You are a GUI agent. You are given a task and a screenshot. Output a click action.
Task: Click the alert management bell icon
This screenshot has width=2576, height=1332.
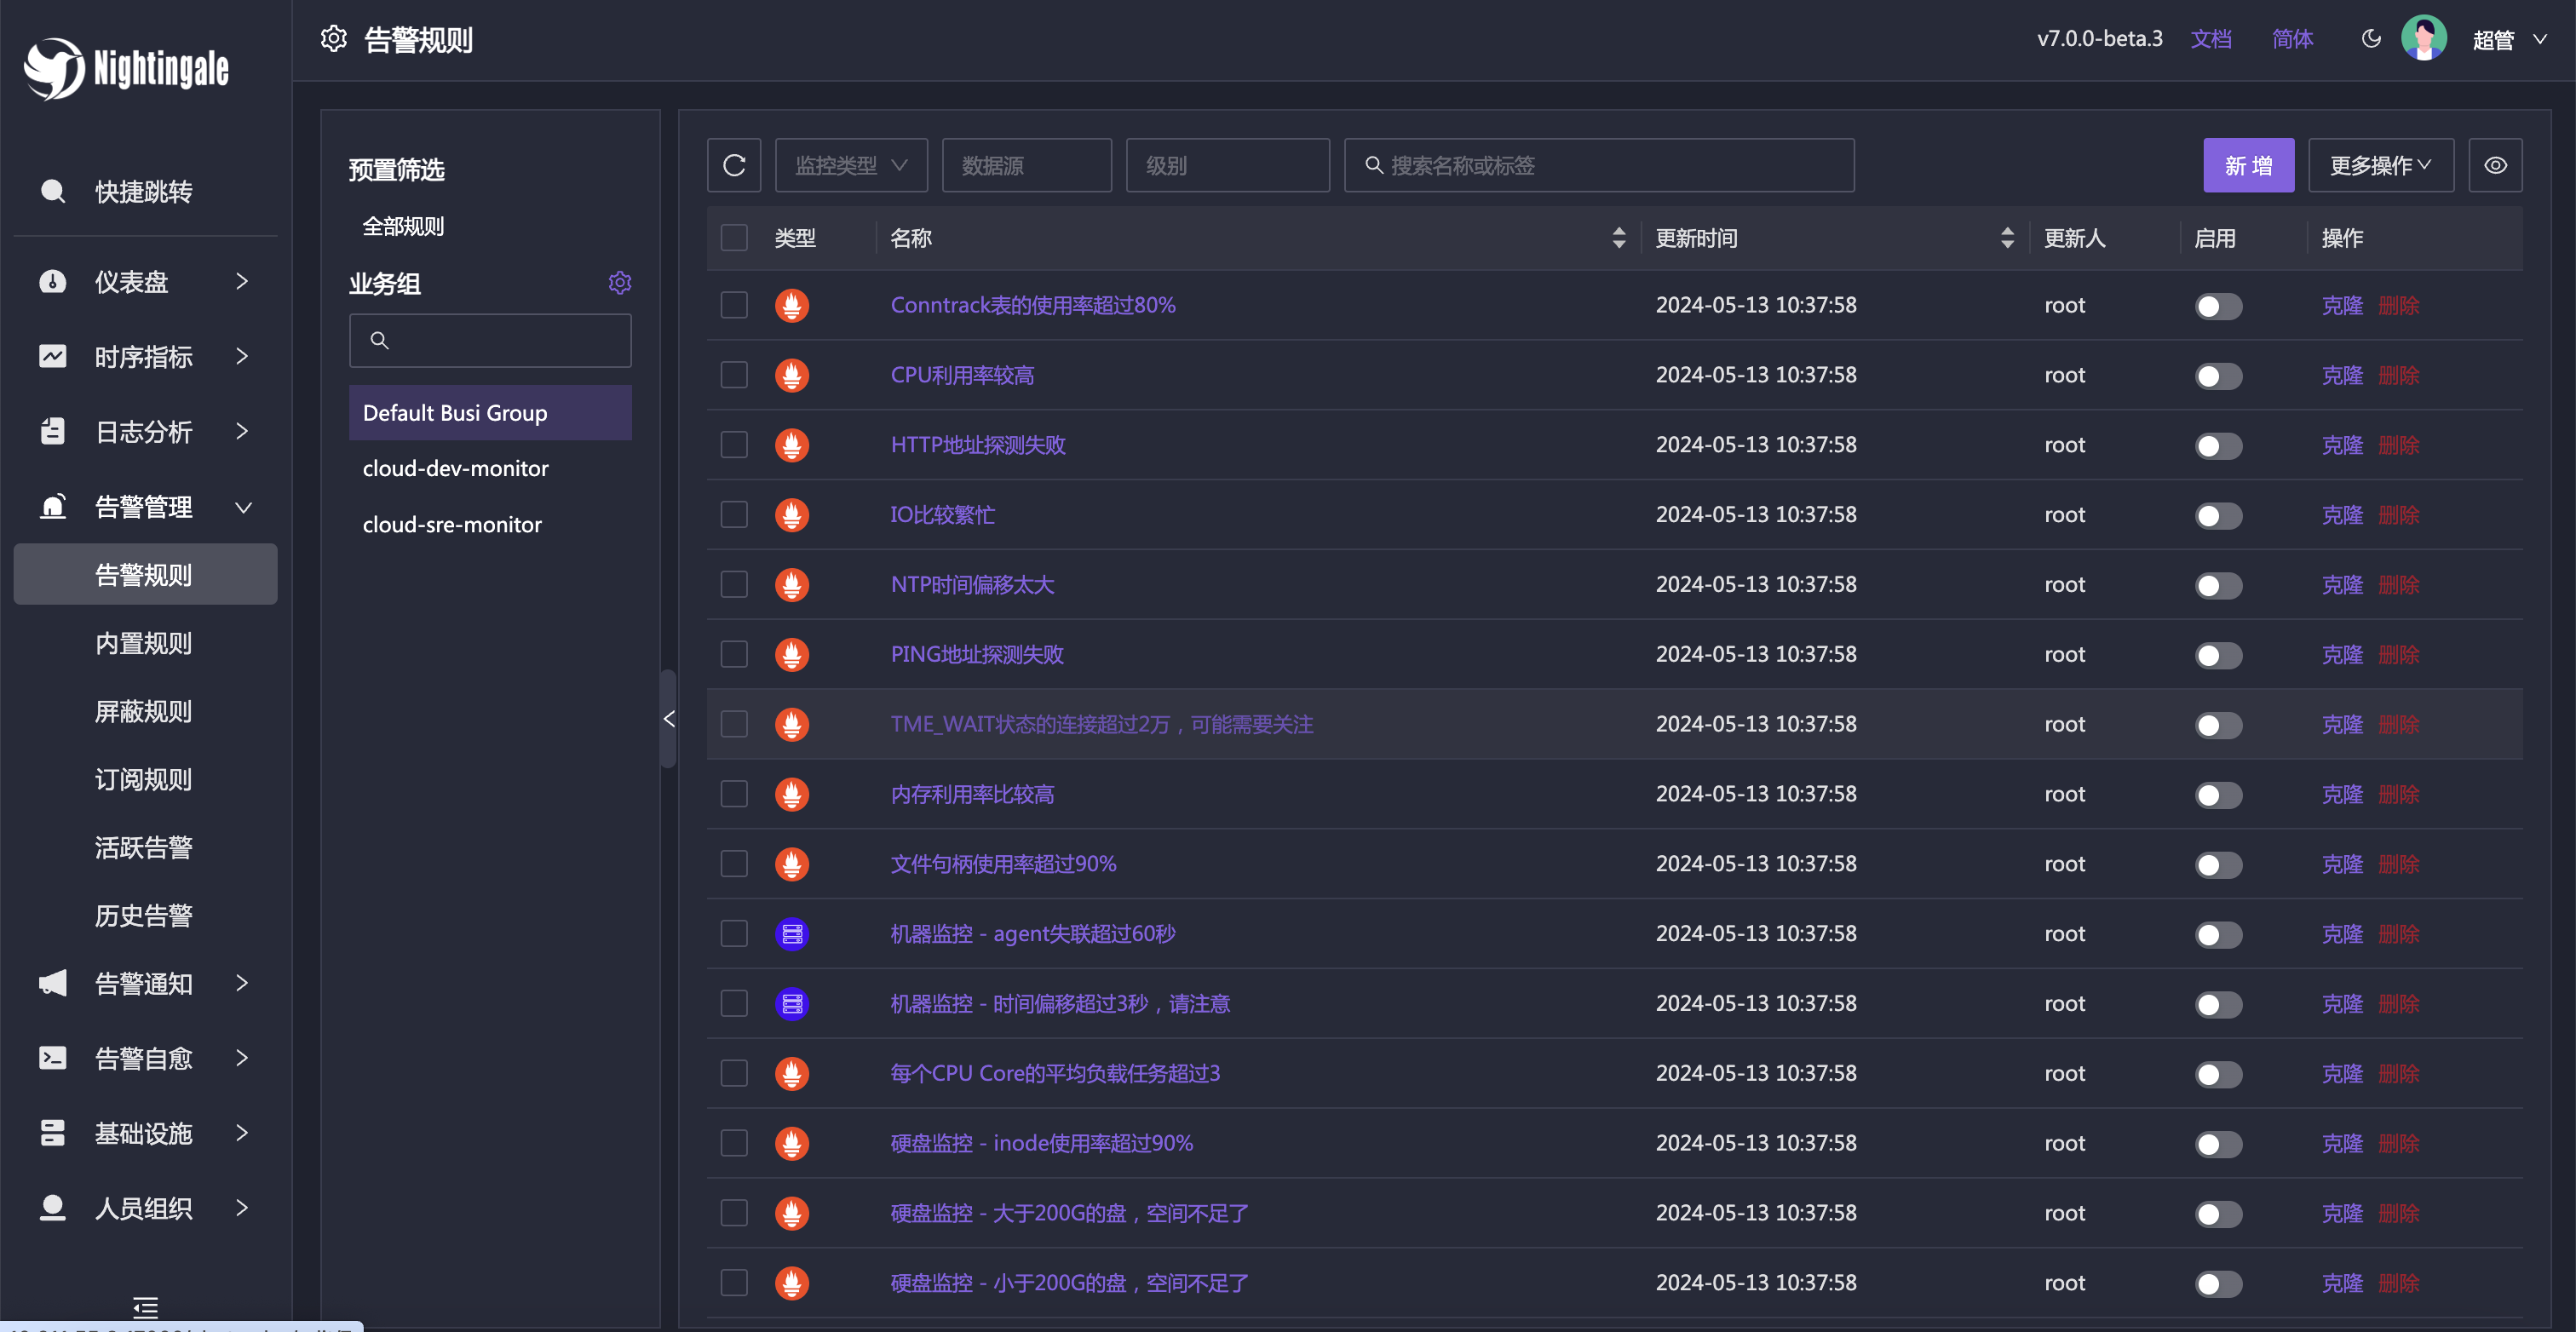tap(52, 506)
